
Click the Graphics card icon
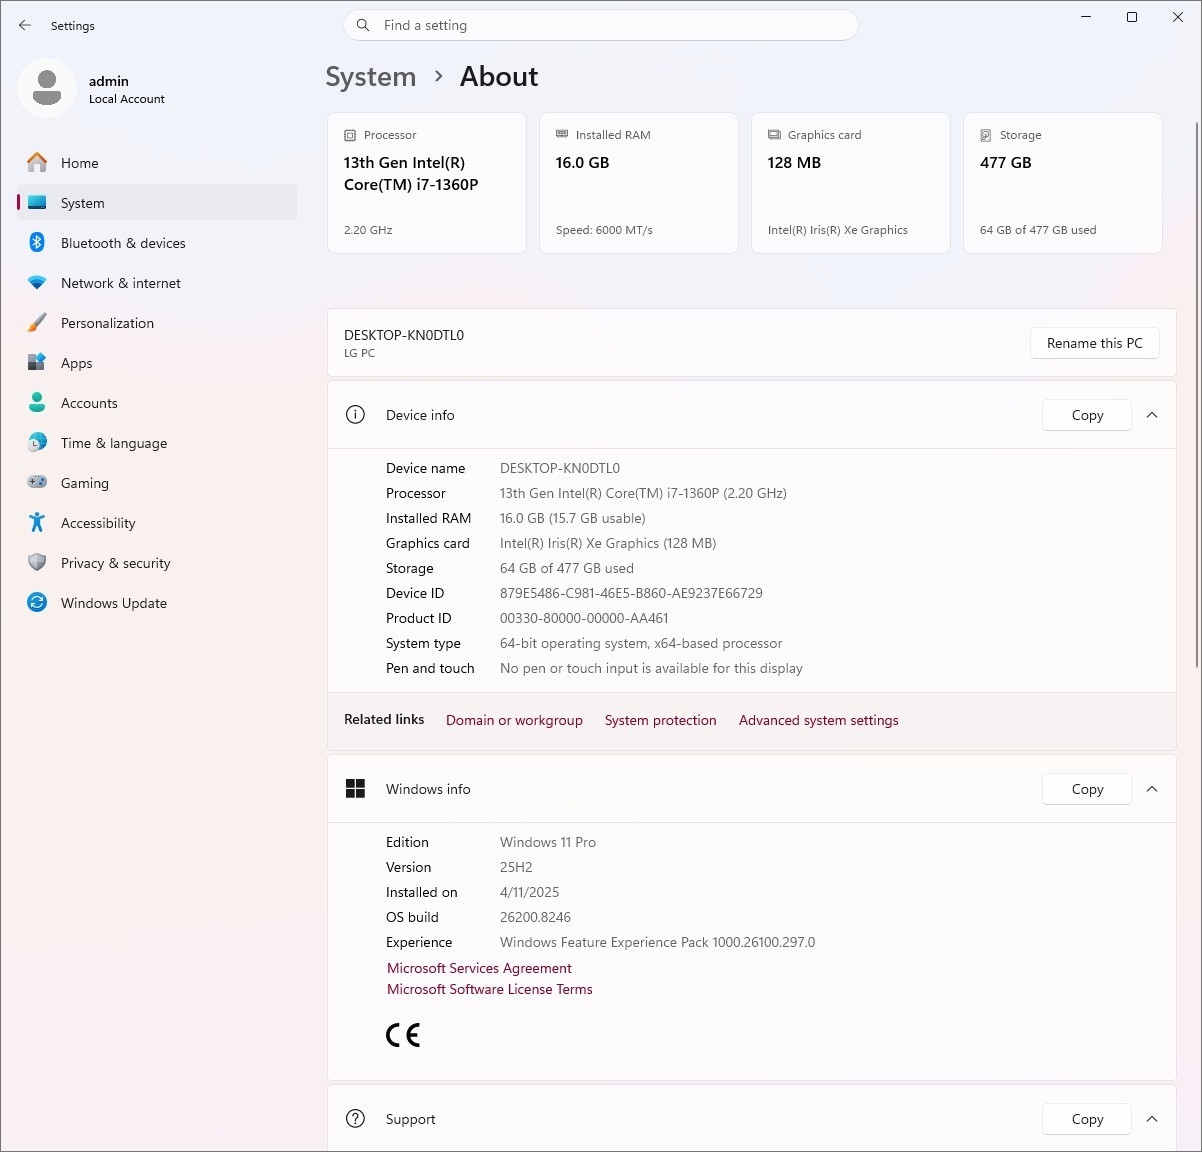coord(774,134)
